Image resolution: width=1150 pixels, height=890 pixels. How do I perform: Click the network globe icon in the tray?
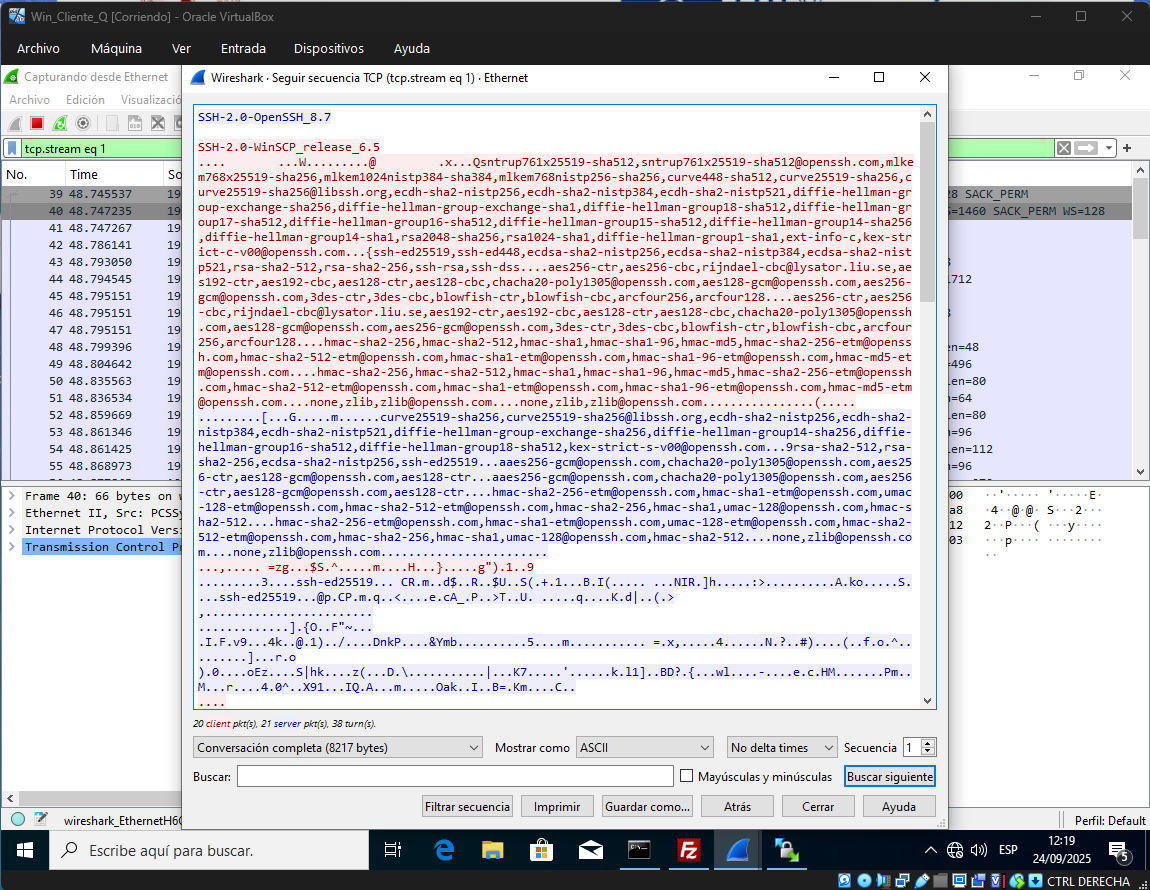coord(955,850)
